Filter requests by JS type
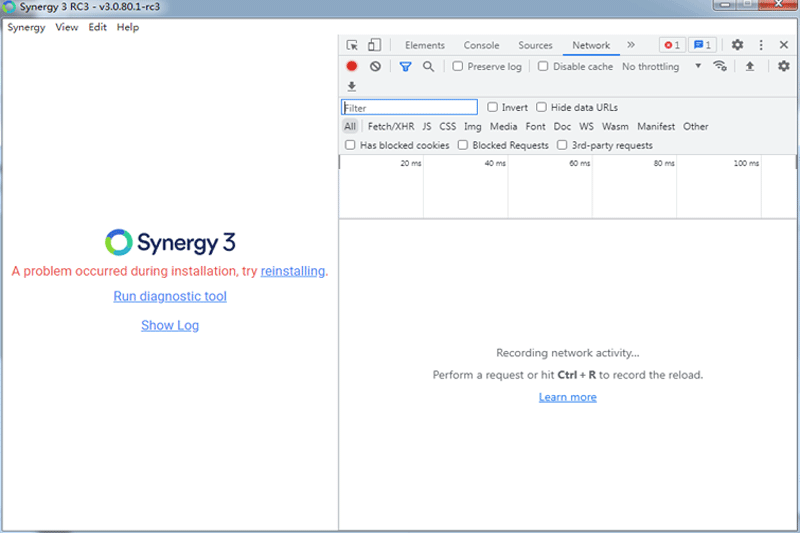800x533 pixels. point(427,126)
